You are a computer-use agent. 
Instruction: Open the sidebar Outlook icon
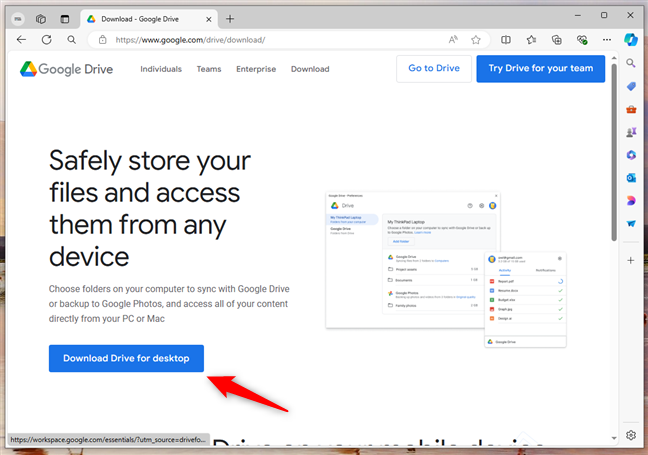click(x=631, y=178)
